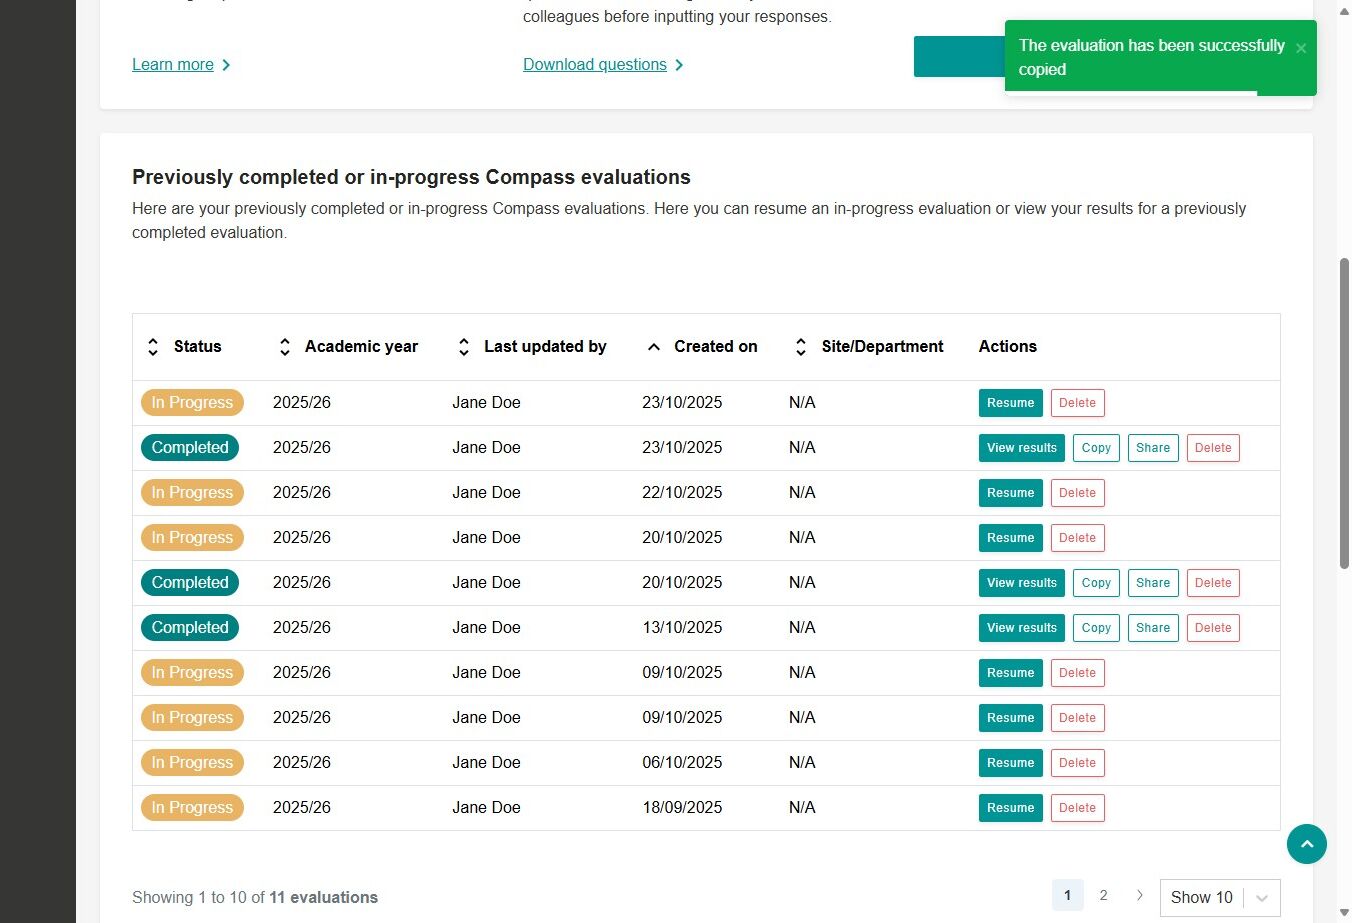The width and height of the screenshot is (1352, 923).
Task: Copy the Completed evaluation from 23/10/2025
Action: click(x=1096, y=448)
